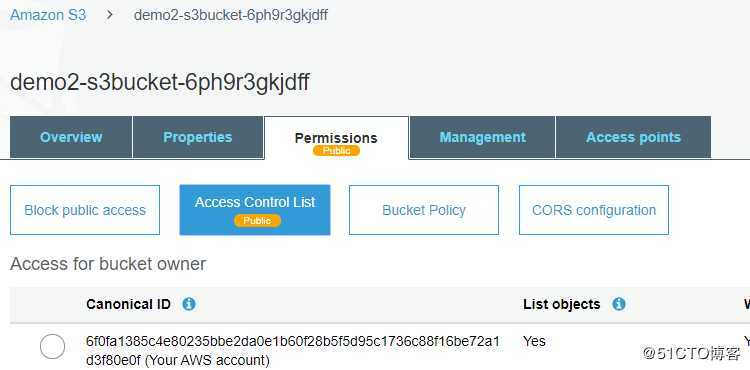Screen dimensions: 750x370
Task: Click the demo2-s3bucket breadcrumb text
Action: [231, 15]
